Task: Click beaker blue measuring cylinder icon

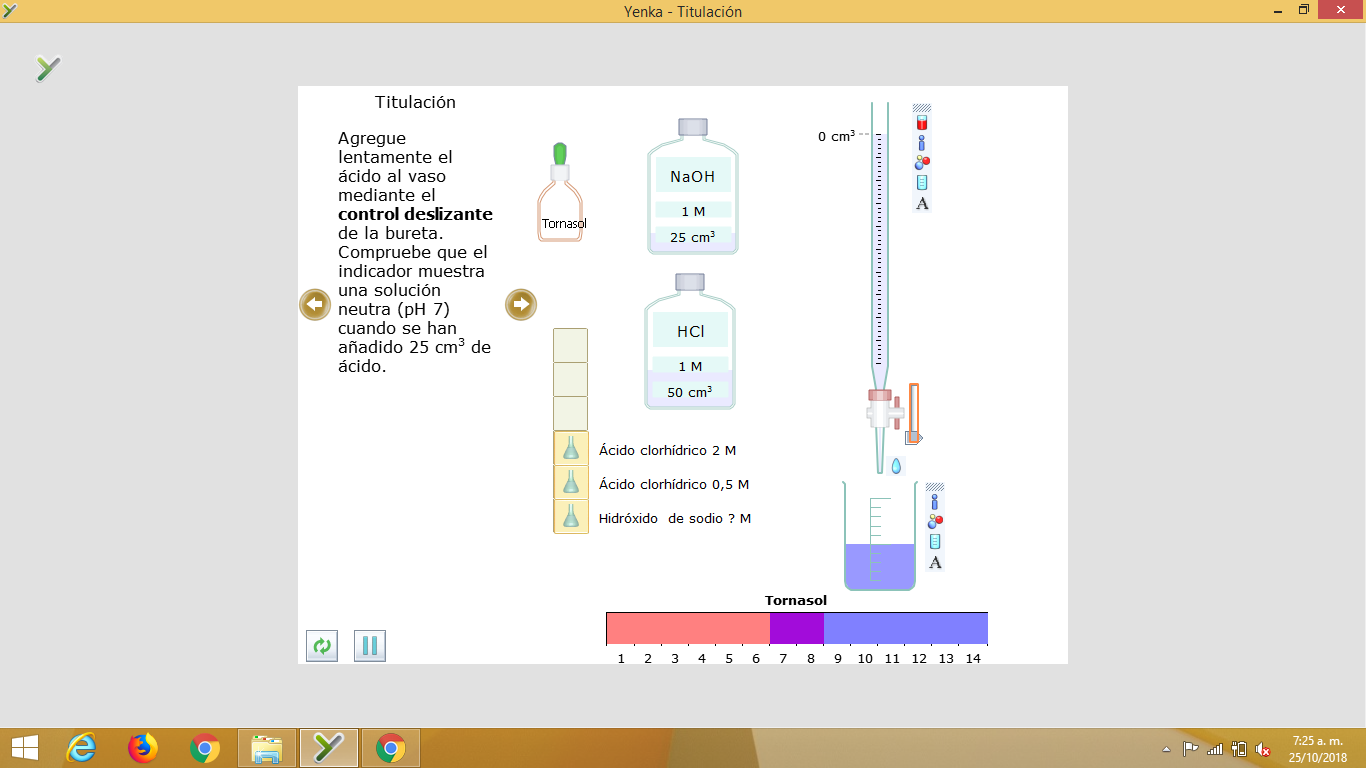Action: (935, 542)
